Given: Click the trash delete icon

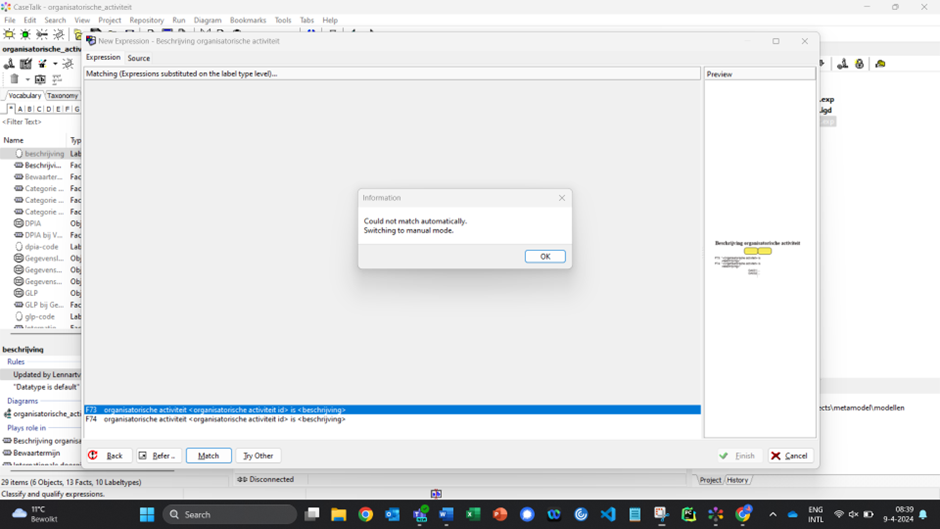Looking at the screenshot, I should [14, 79].
